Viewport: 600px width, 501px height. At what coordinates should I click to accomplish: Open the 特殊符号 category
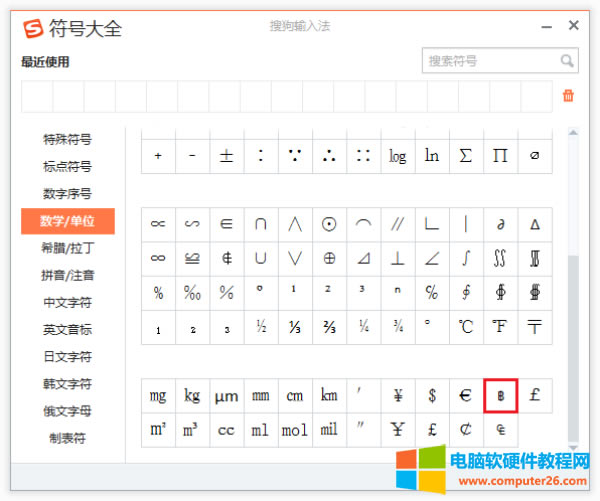[x=67, y=139]
